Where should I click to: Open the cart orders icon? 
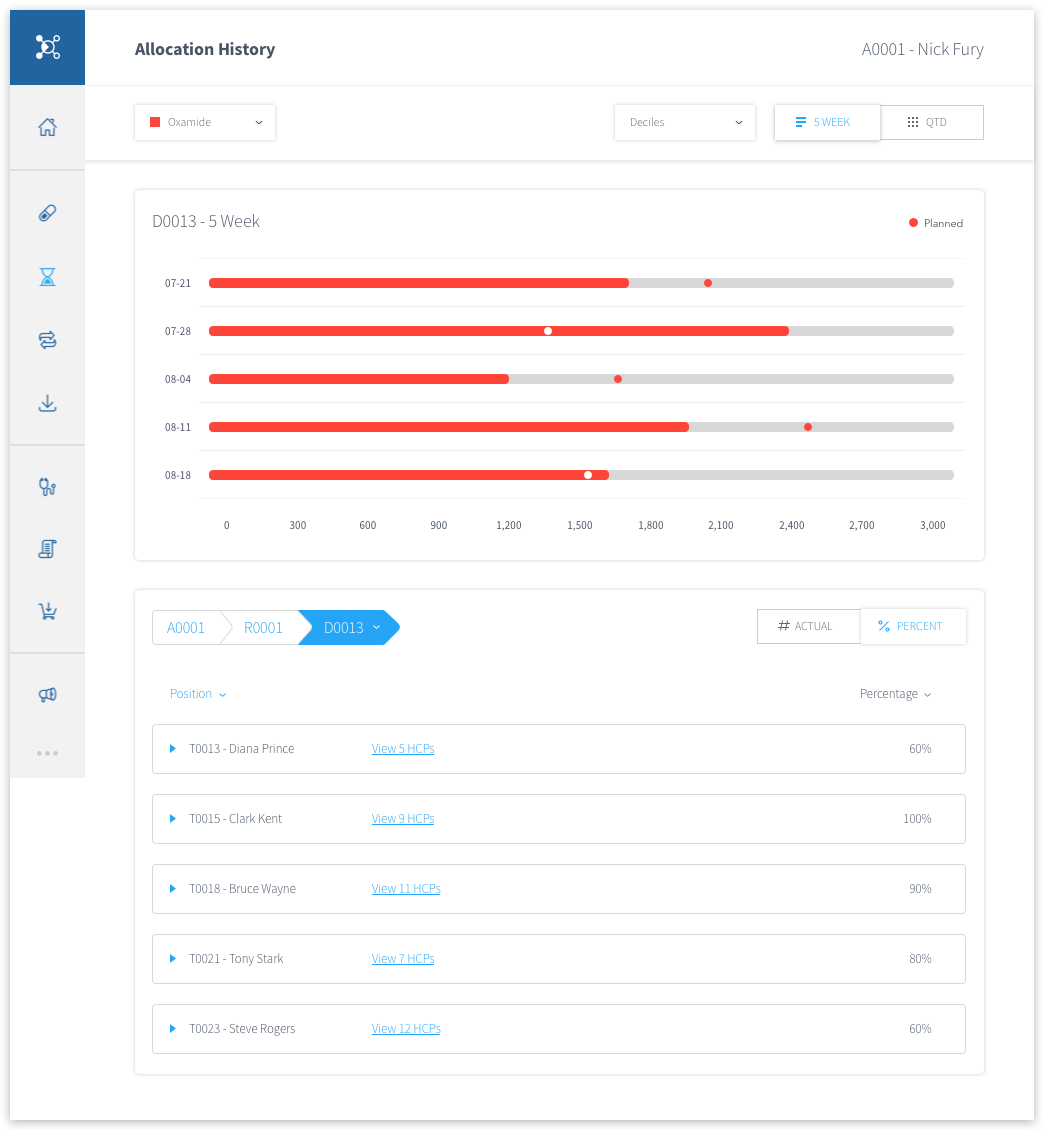(x=48, y=611)
